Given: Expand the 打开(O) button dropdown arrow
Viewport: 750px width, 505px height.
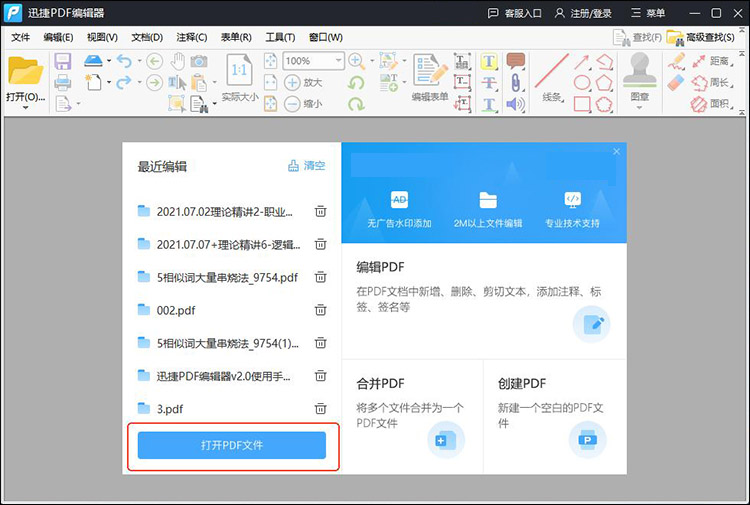Looking at the screenshot, I should (x=25, y=108).
